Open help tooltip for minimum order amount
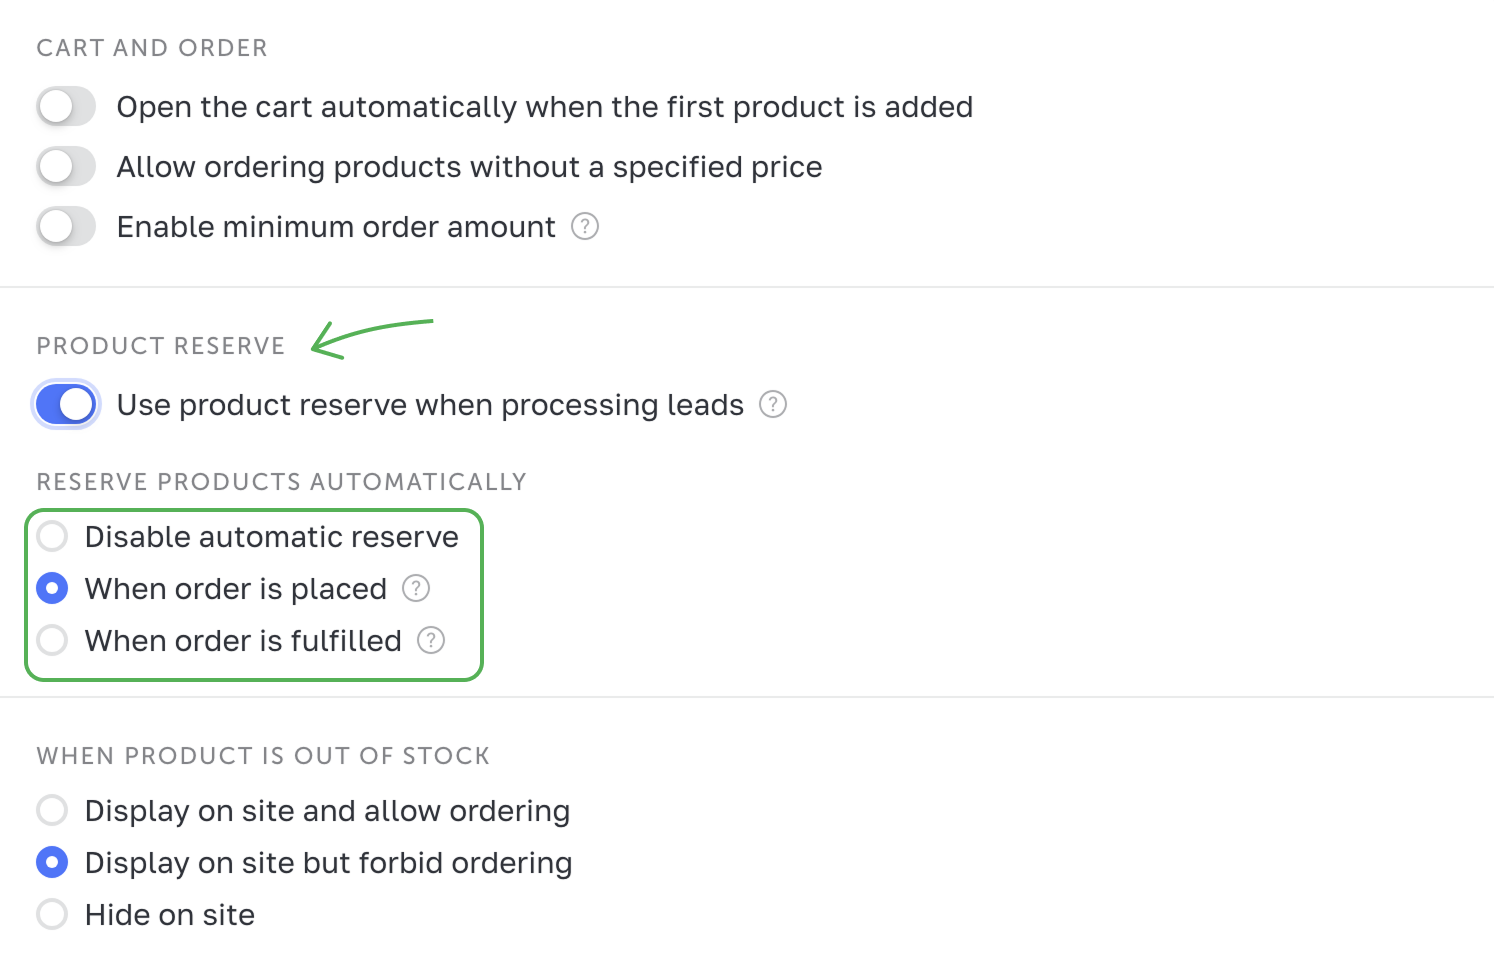 tap(585, 227)
